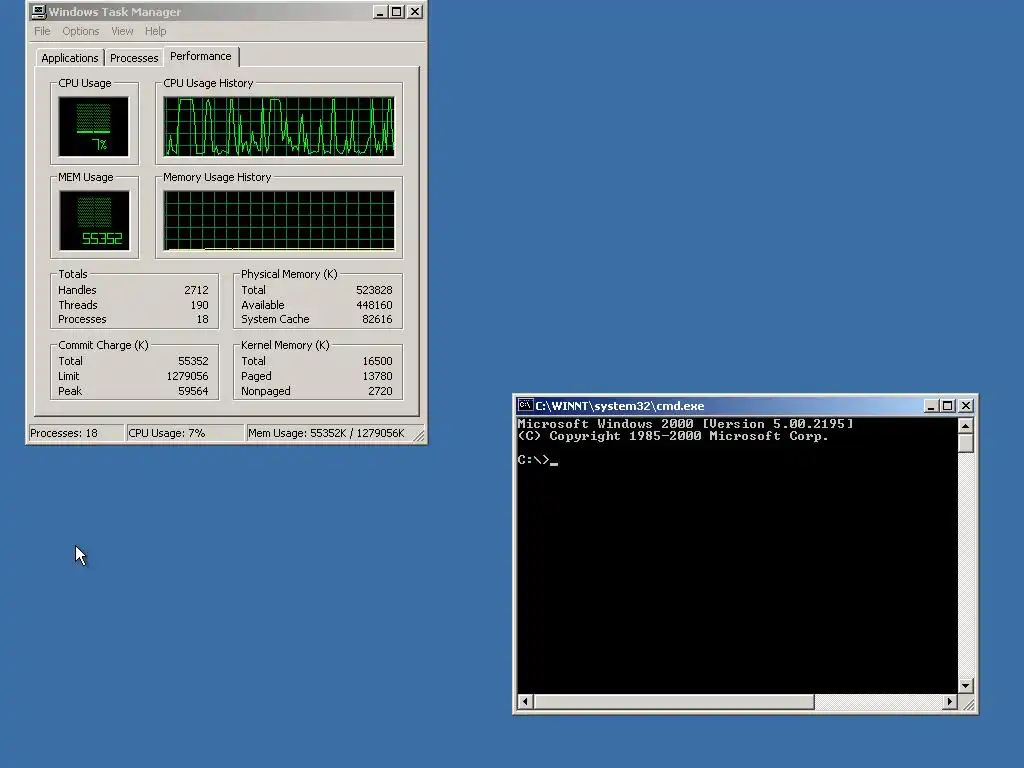The width and height of the screenshot is (1024, 768).
Task: Click the cmd scroll left arrow
Action: [525, 702]
